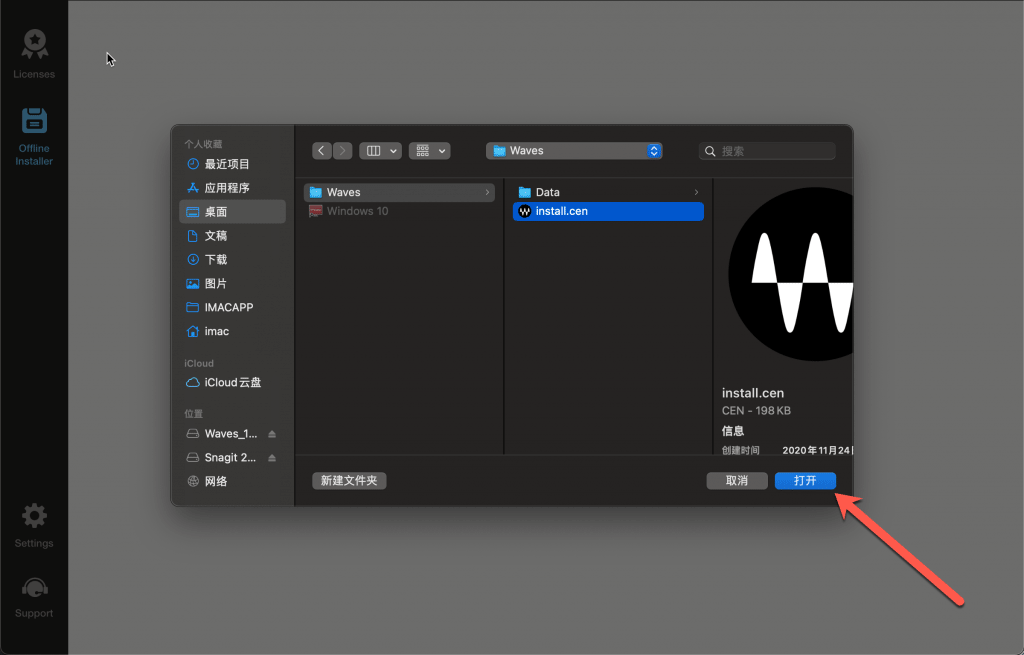Screen dimensions: 1024x655
Task: Click the 打开 button
Action: point(805,481)
